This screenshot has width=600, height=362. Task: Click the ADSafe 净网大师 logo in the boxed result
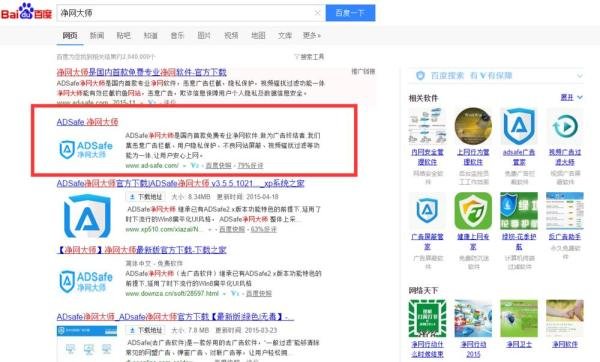[86, 149]
